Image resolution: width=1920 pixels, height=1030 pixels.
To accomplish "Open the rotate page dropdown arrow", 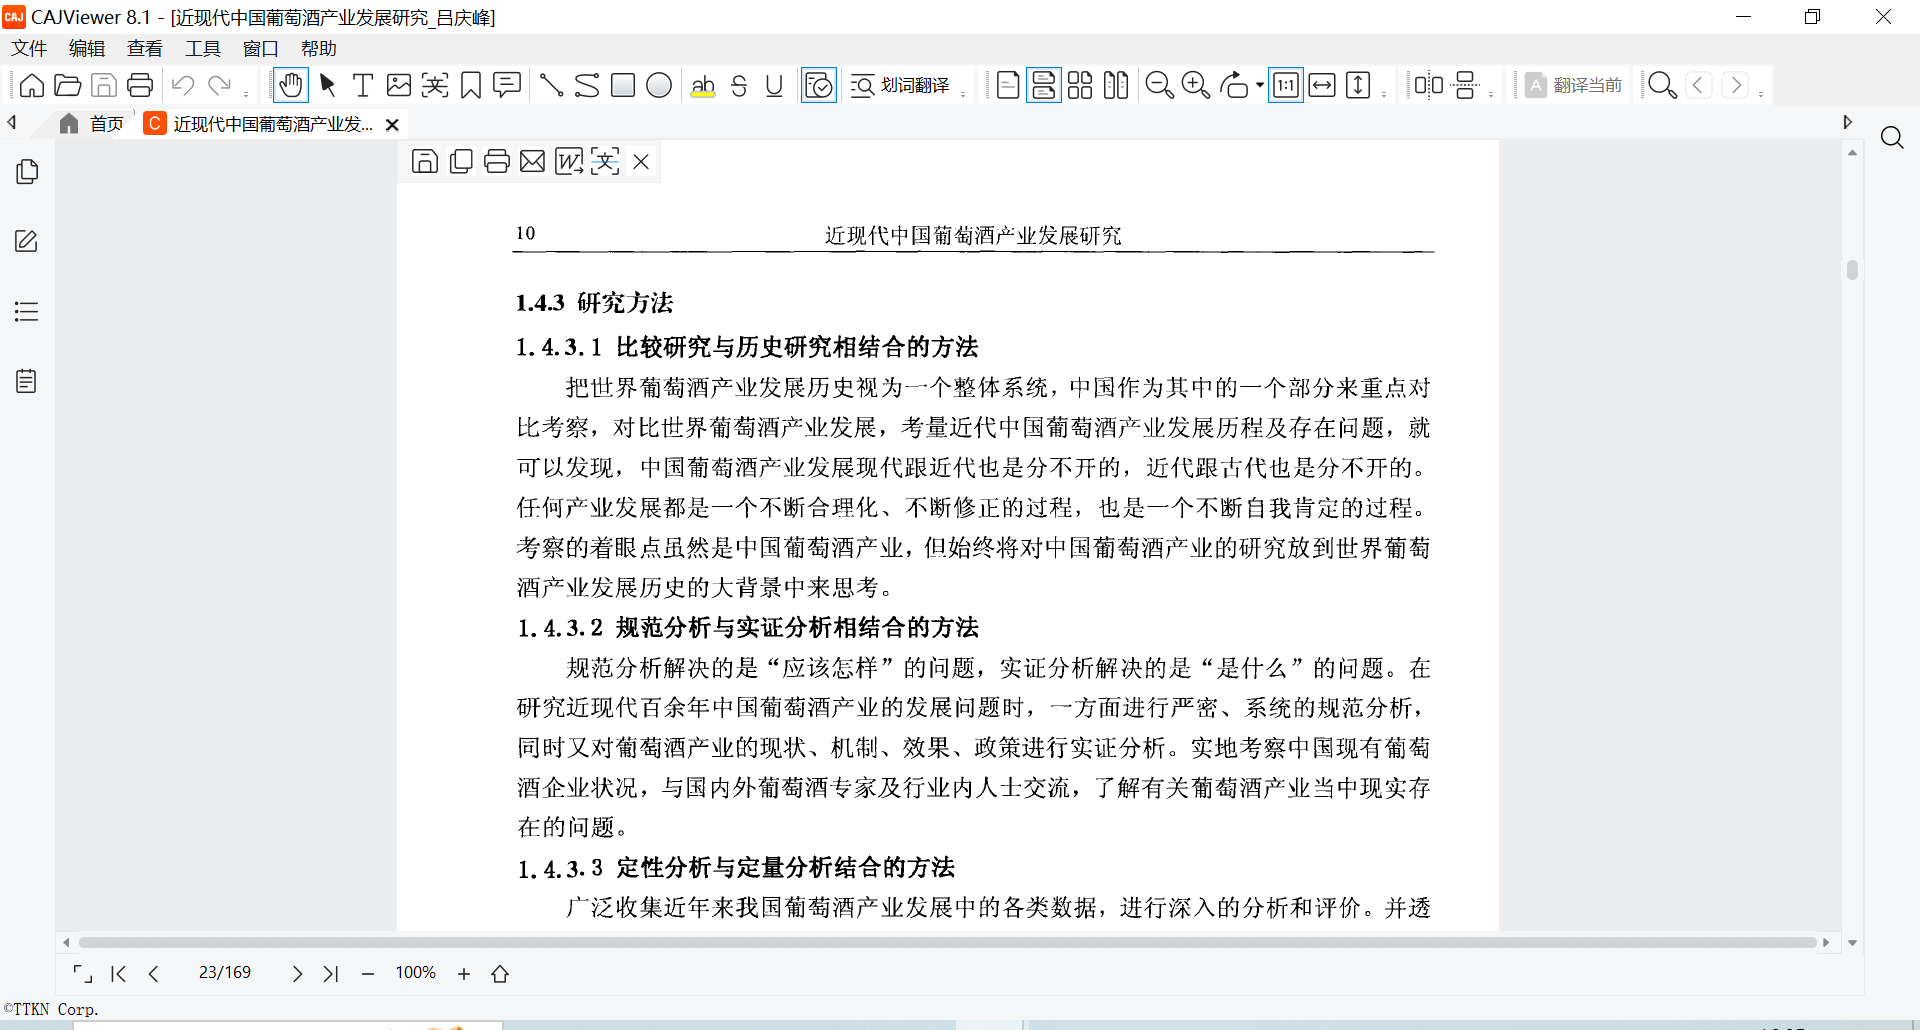I will pyautogui.click(x=1260, y=86).
